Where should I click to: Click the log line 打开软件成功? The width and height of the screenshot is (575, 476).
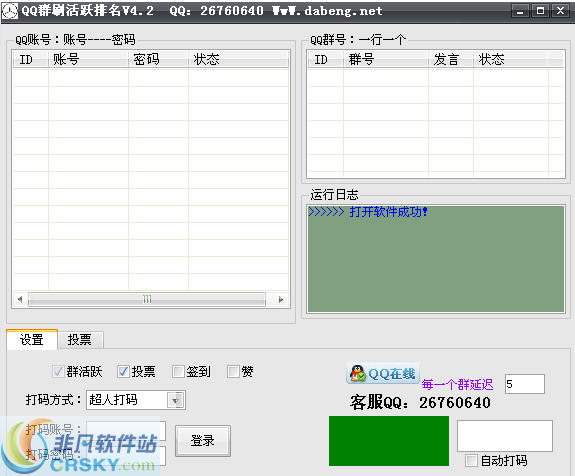click(368, 212)
